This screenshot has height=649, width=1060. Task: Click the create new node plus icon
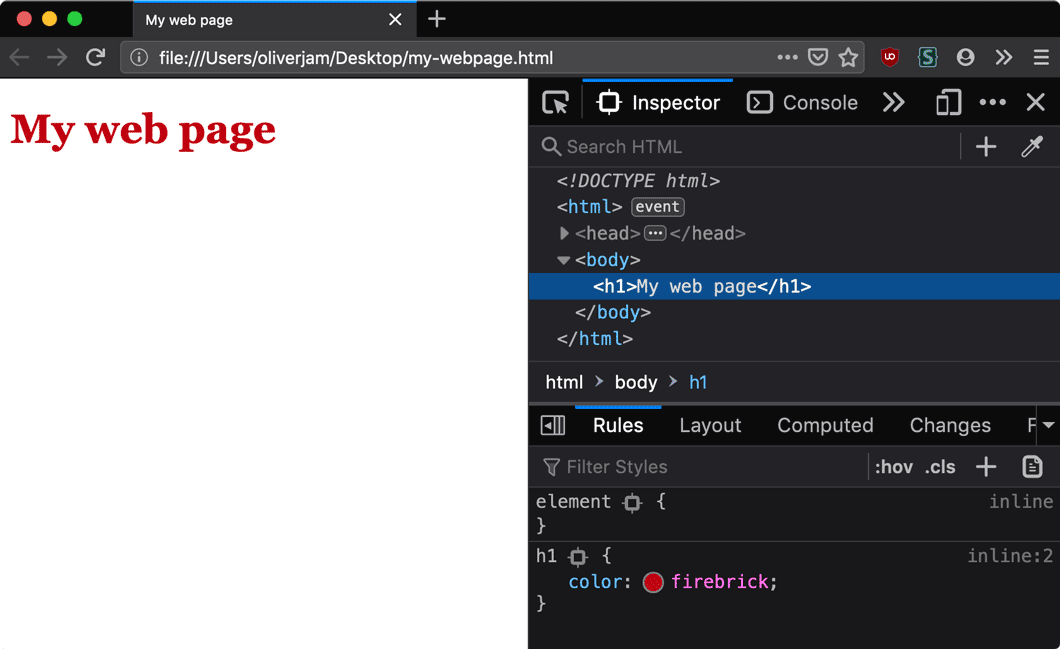[986, 147]
